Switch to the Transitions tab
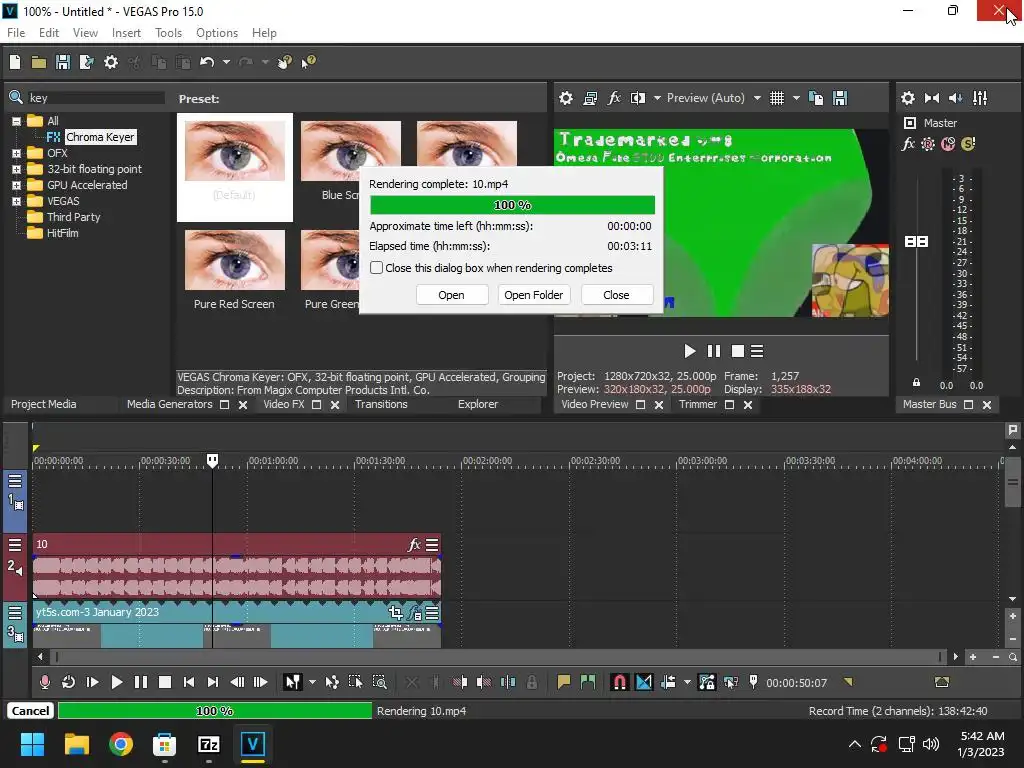The height and width of the screenshot is (768, 1024). 381,404
